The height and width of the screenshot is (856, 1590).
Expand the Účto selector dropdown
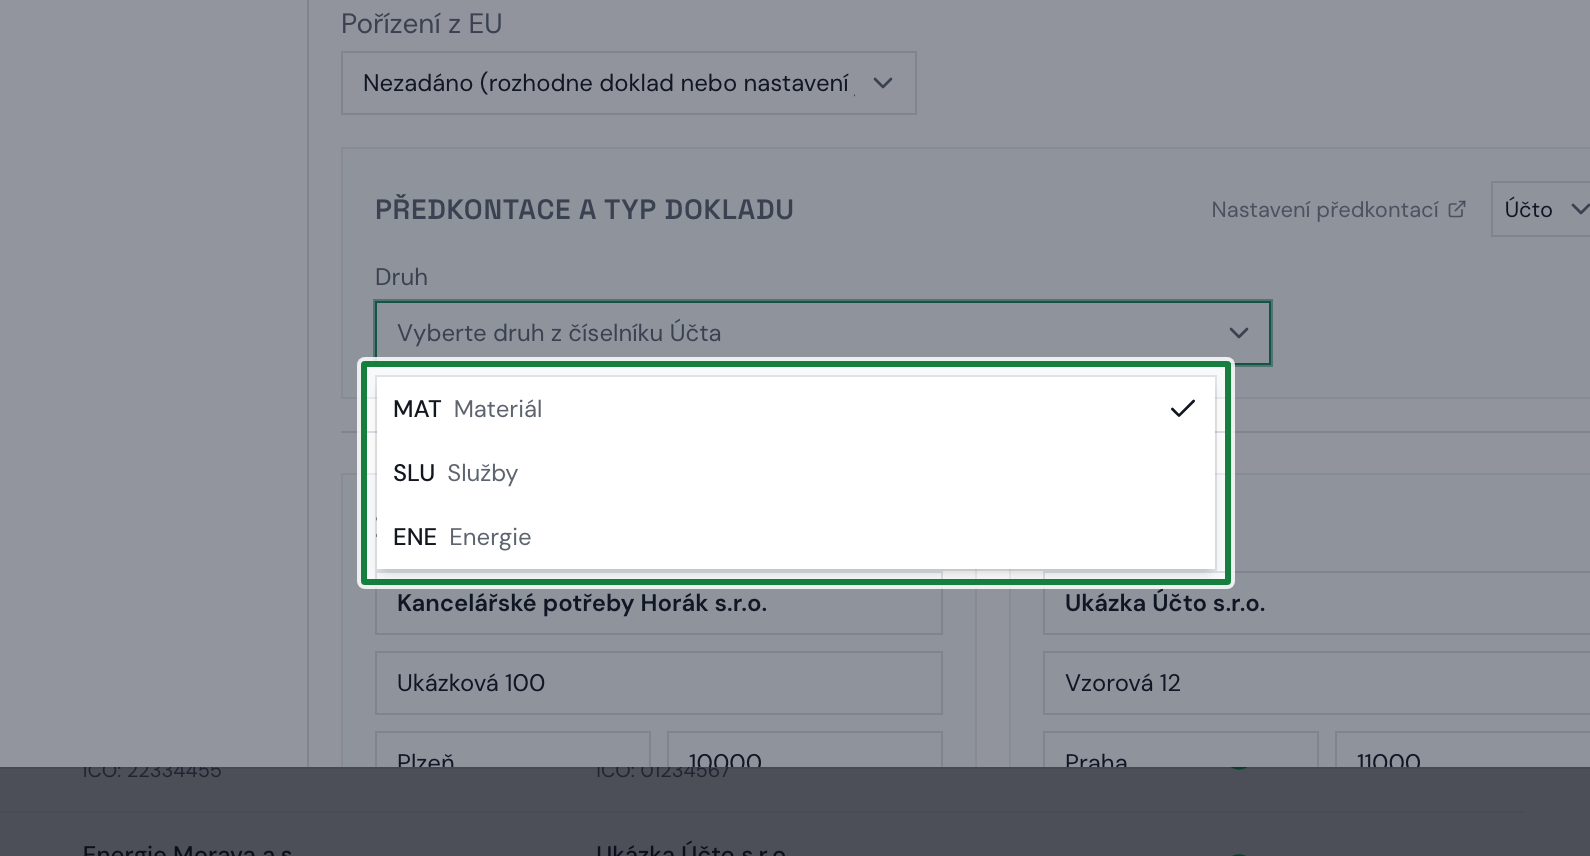pos(1541,209)
